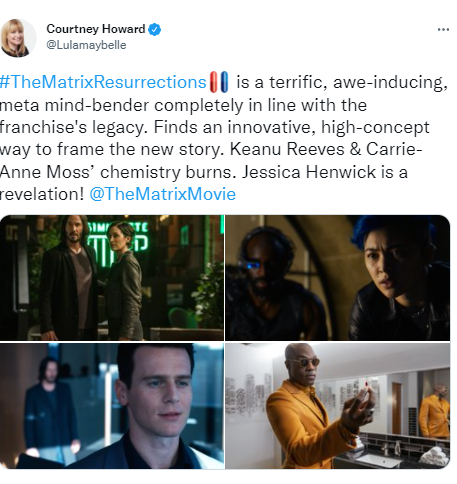Click the blue pill emoji
The height and width of the screenshot is (484, 457).
pyautogui.click(x=224, y=82)
